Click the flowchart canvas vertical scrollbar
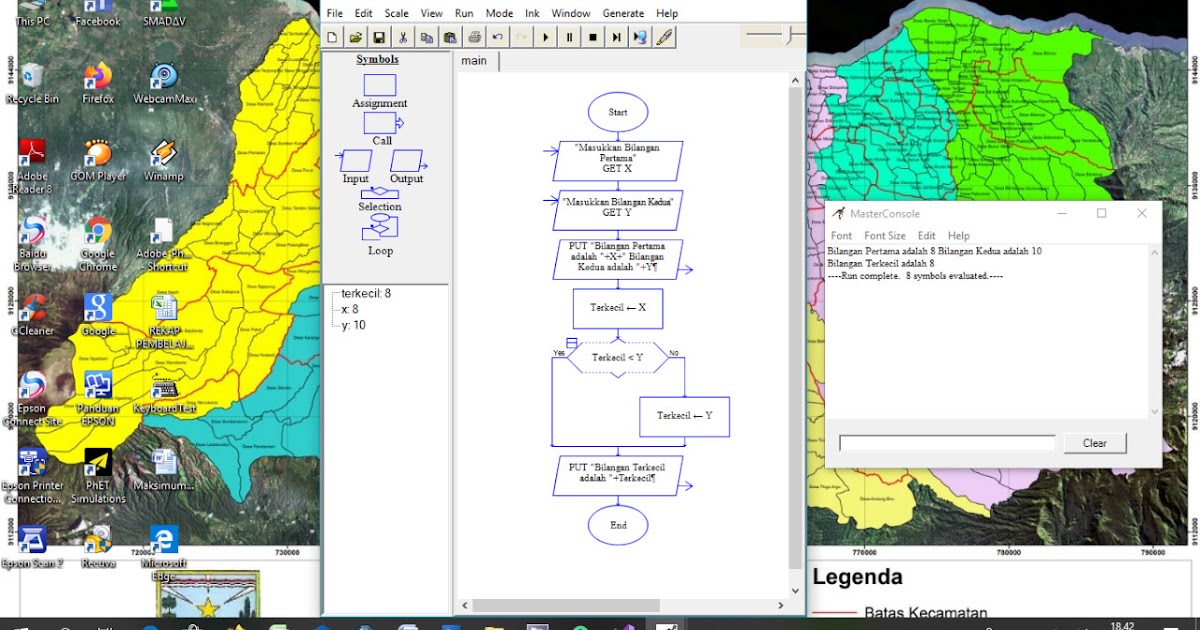 [x=796, y=335]
